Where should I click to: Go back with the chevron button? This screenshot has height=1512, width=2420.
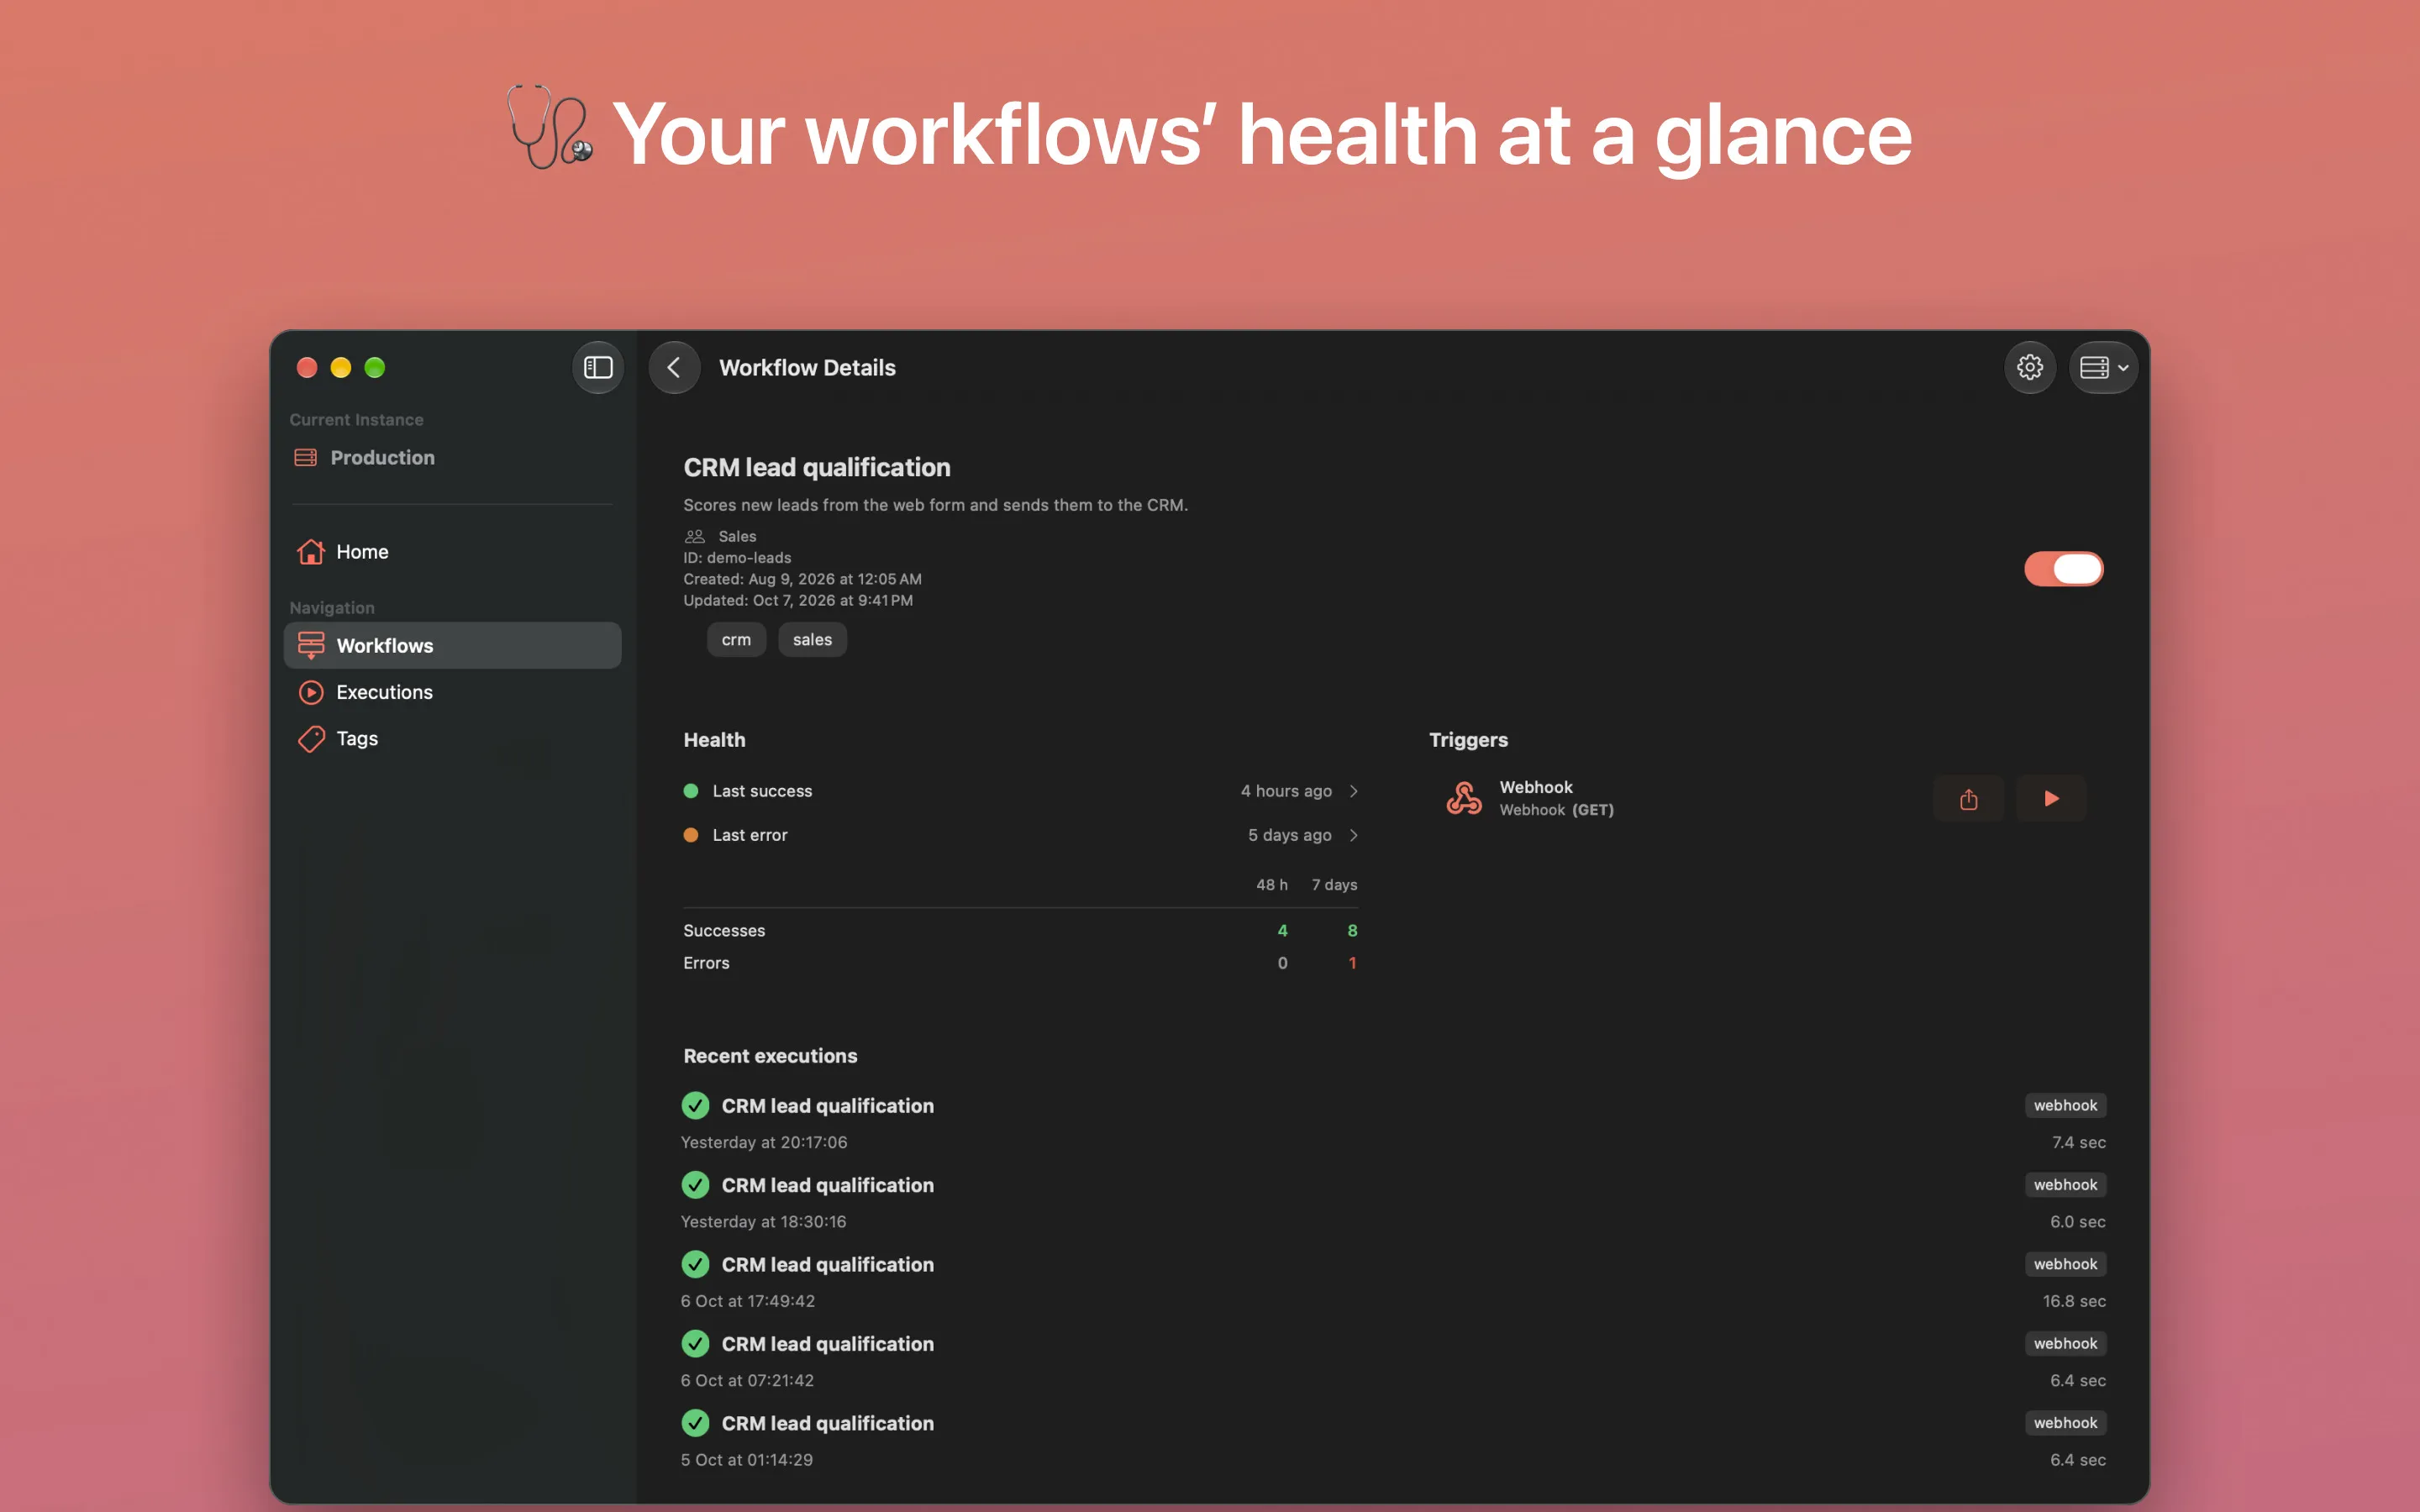coord(674,367)
